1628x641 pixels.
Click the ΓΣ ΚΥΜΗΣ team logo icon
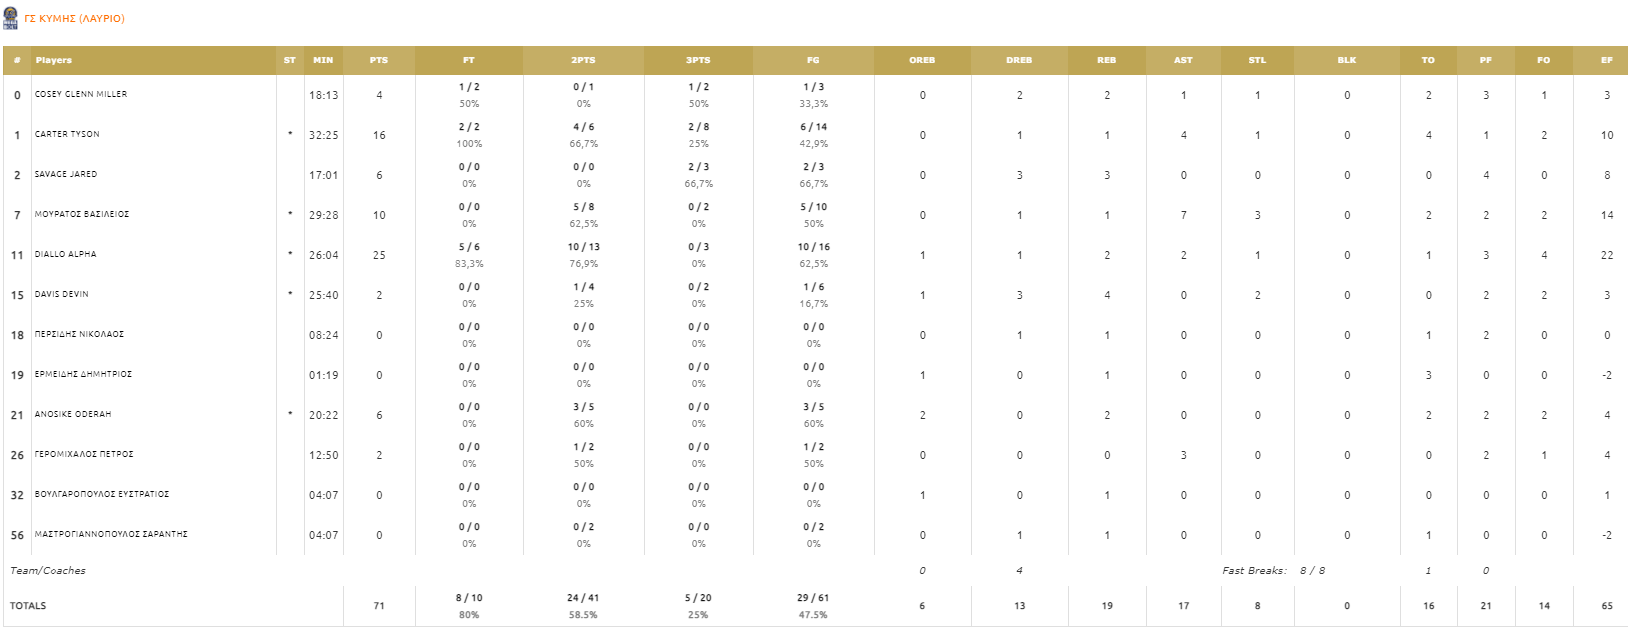coord(10,18)
